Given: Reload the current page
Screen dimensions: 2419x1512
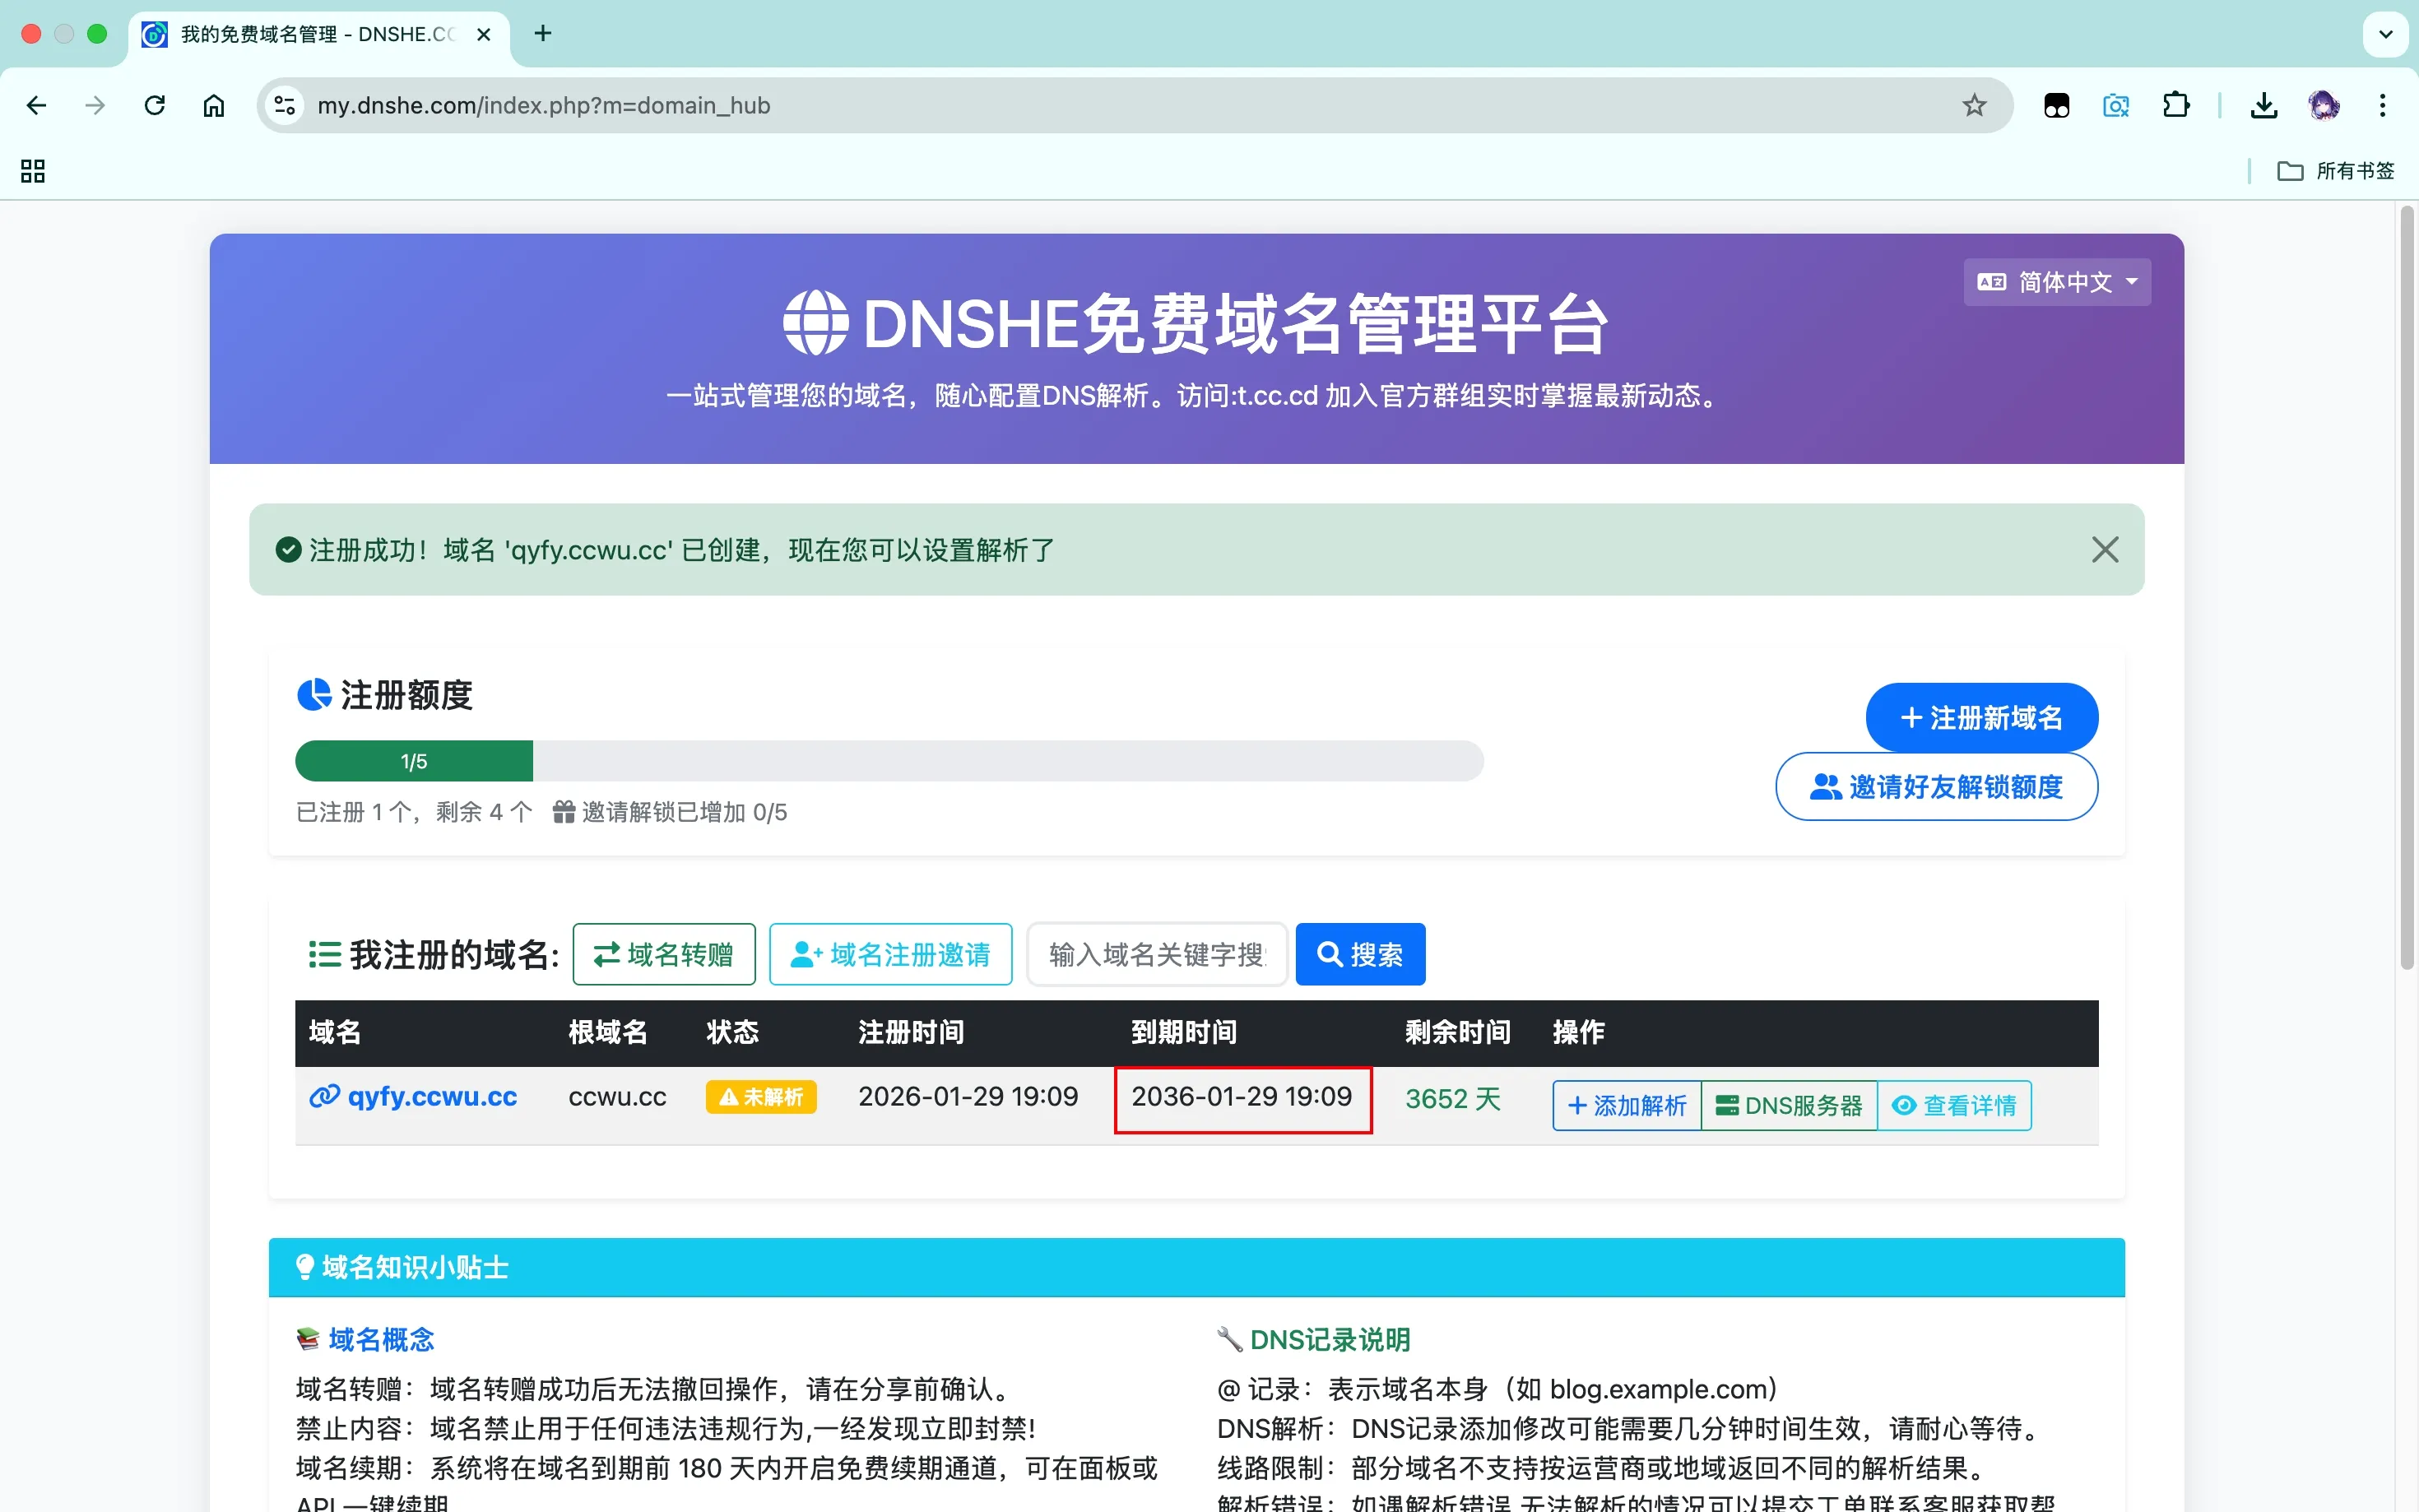Looking at the screenshot, I should pyautogui.click(x=154, y=105).
